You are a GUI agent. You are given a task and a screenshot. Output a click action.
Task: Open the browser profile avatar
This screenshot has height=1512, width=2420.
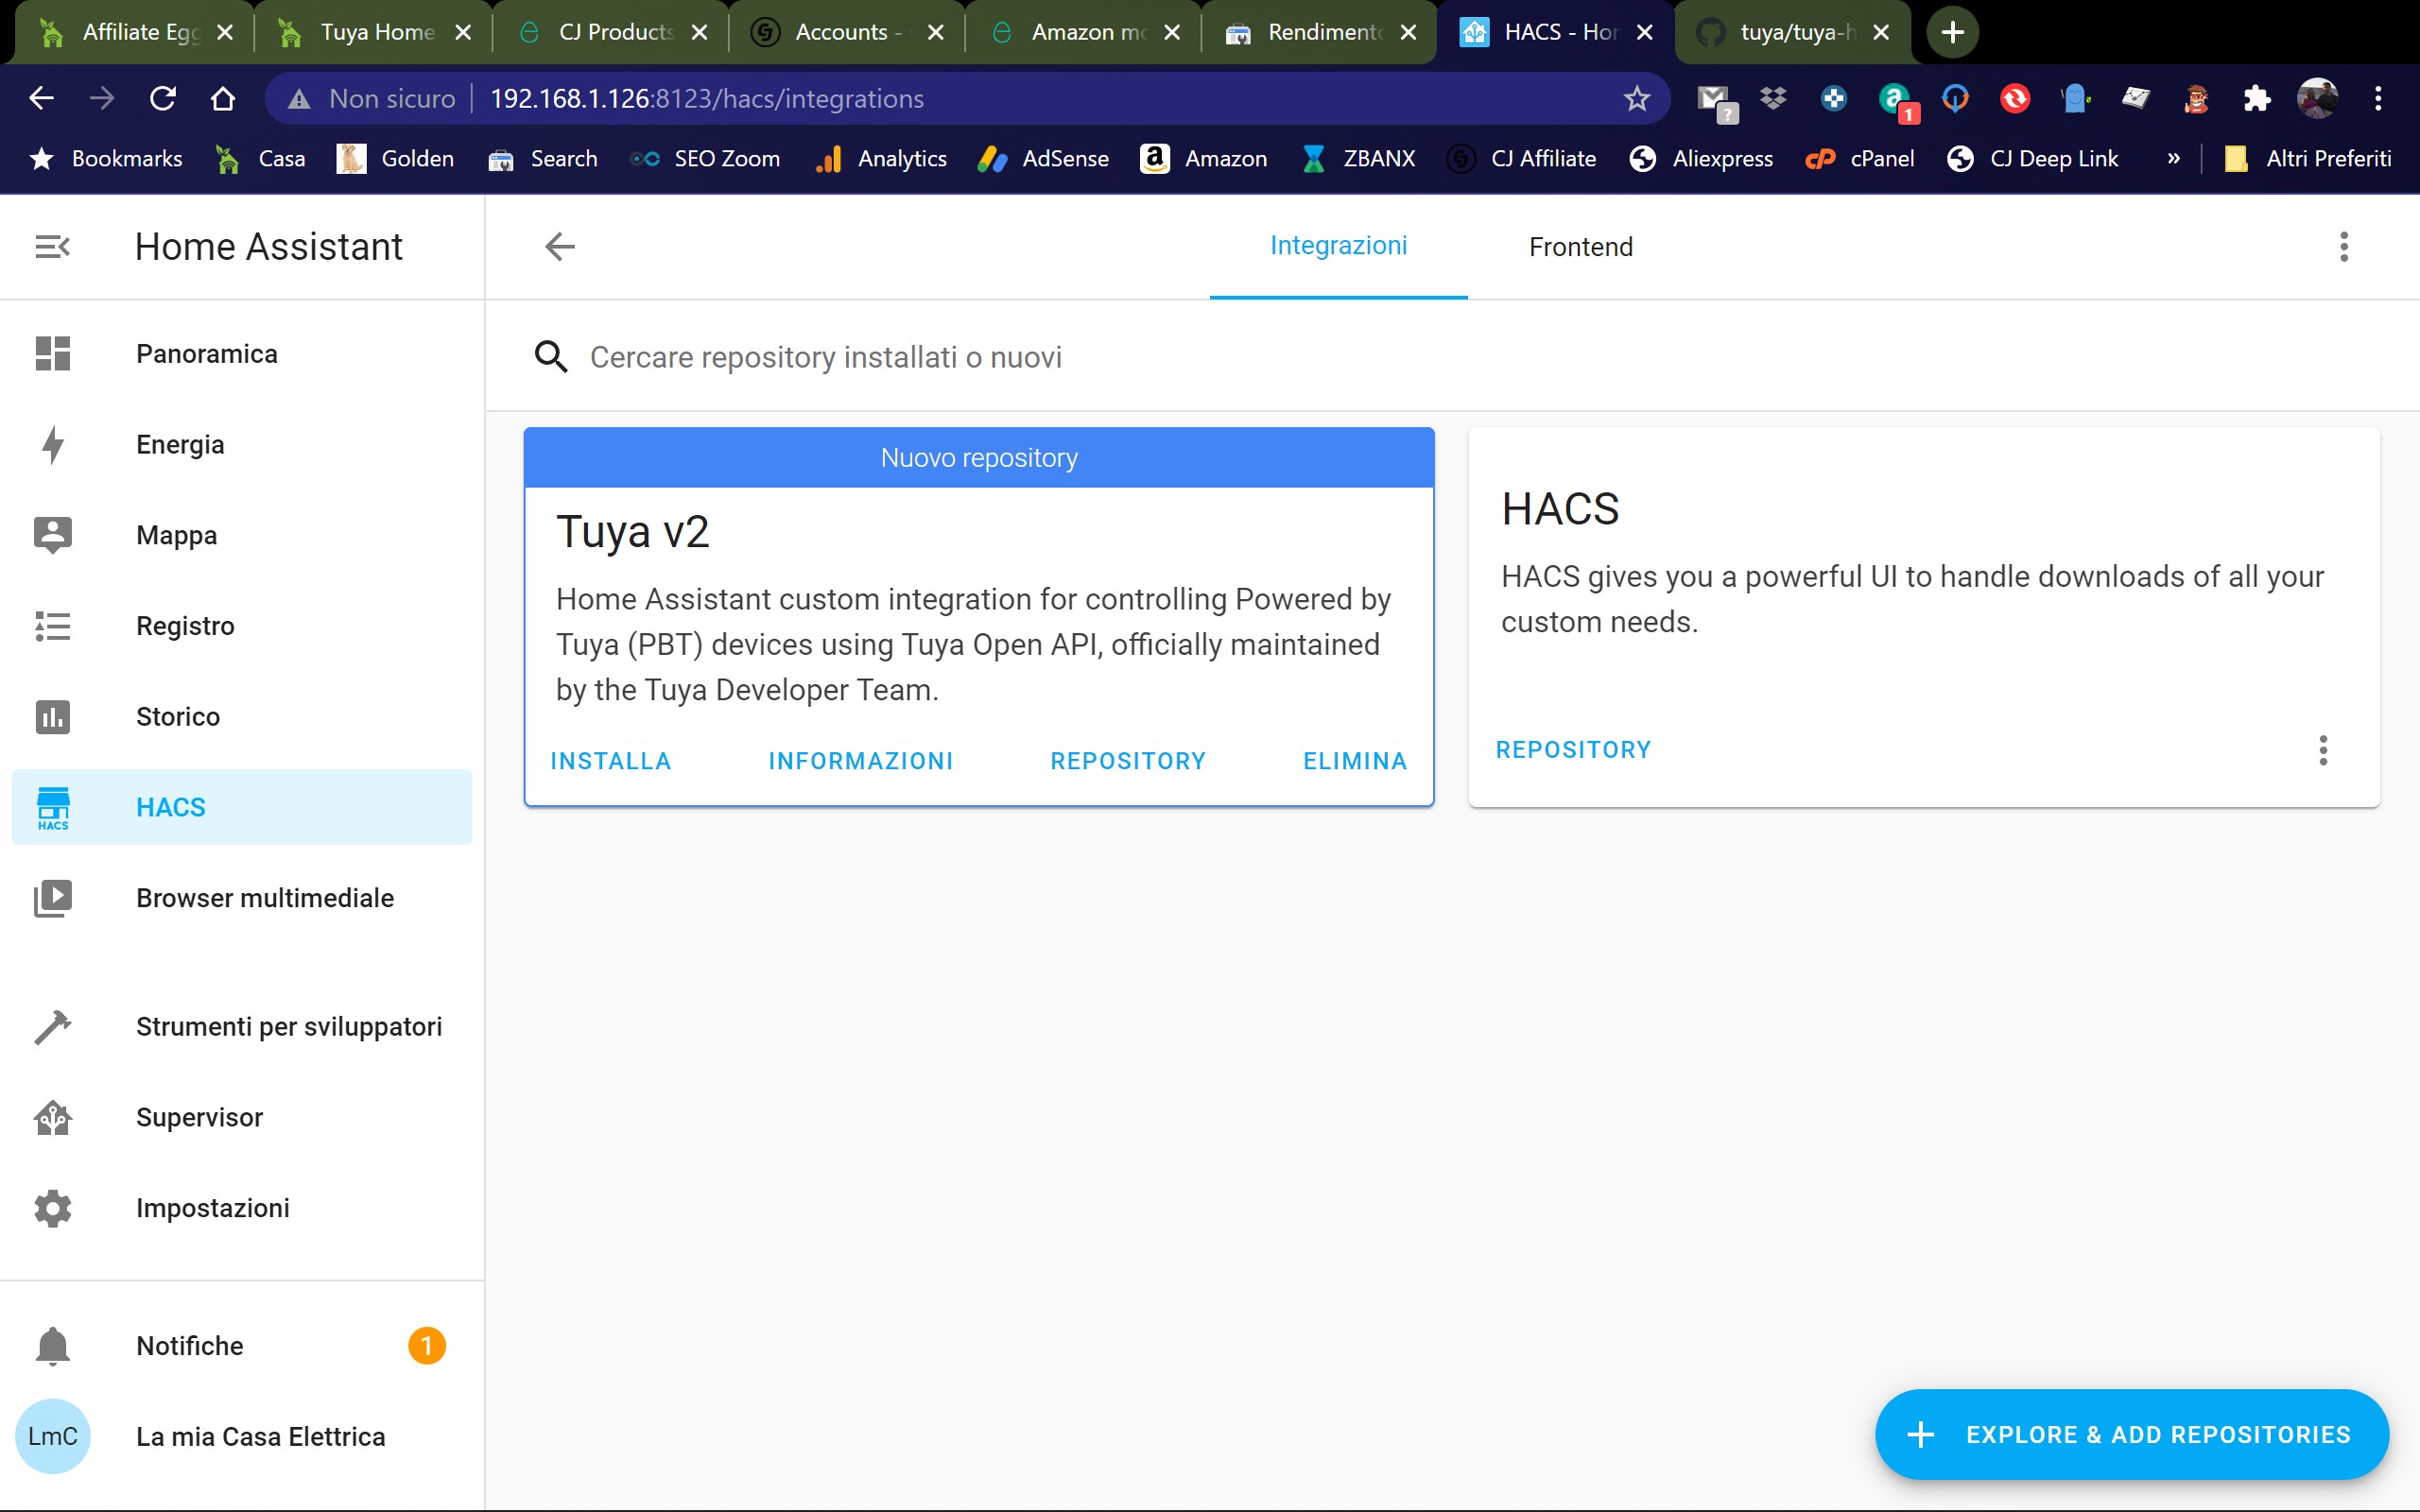coord(2317,98)
